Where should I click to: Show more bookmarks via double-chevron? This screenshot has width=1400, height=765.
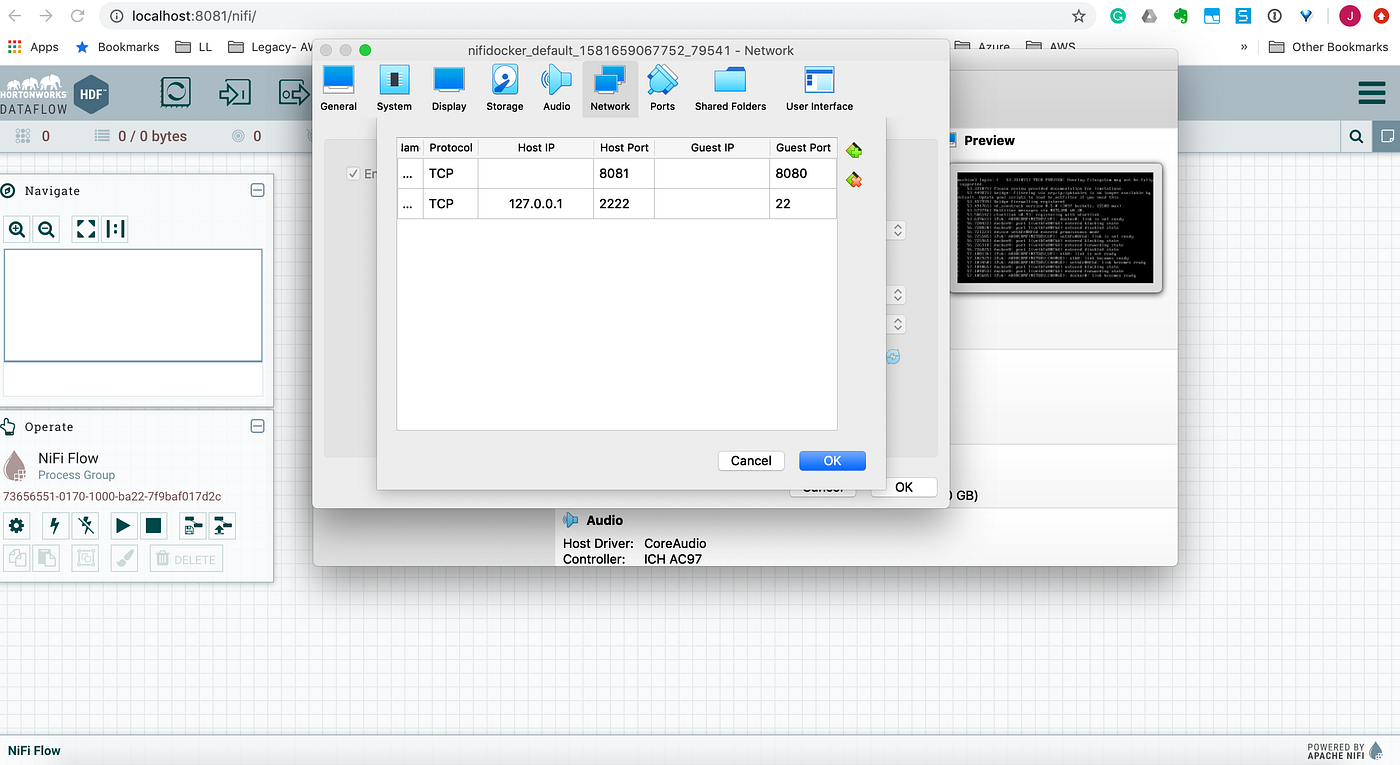1244,47
